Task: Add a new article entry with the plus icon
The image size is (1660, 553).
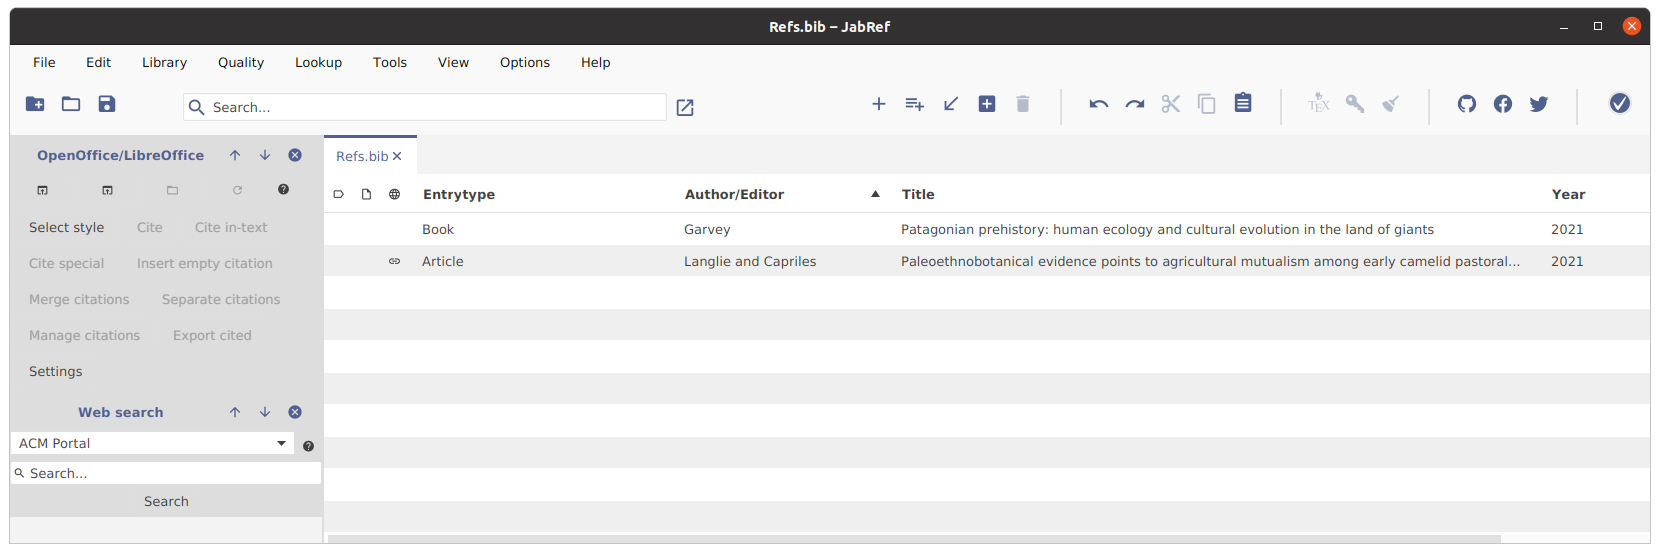Action: pos(879,104)
